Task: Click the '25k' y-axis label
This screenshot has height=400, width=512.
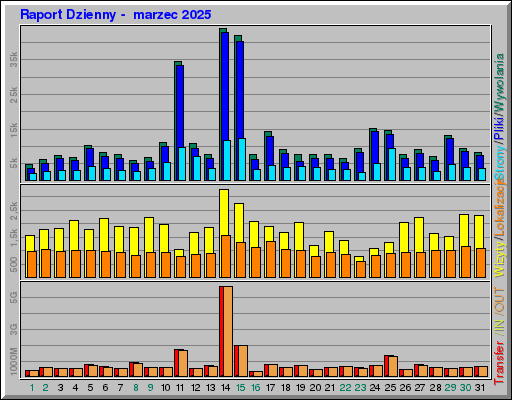Action: point(13,94)
